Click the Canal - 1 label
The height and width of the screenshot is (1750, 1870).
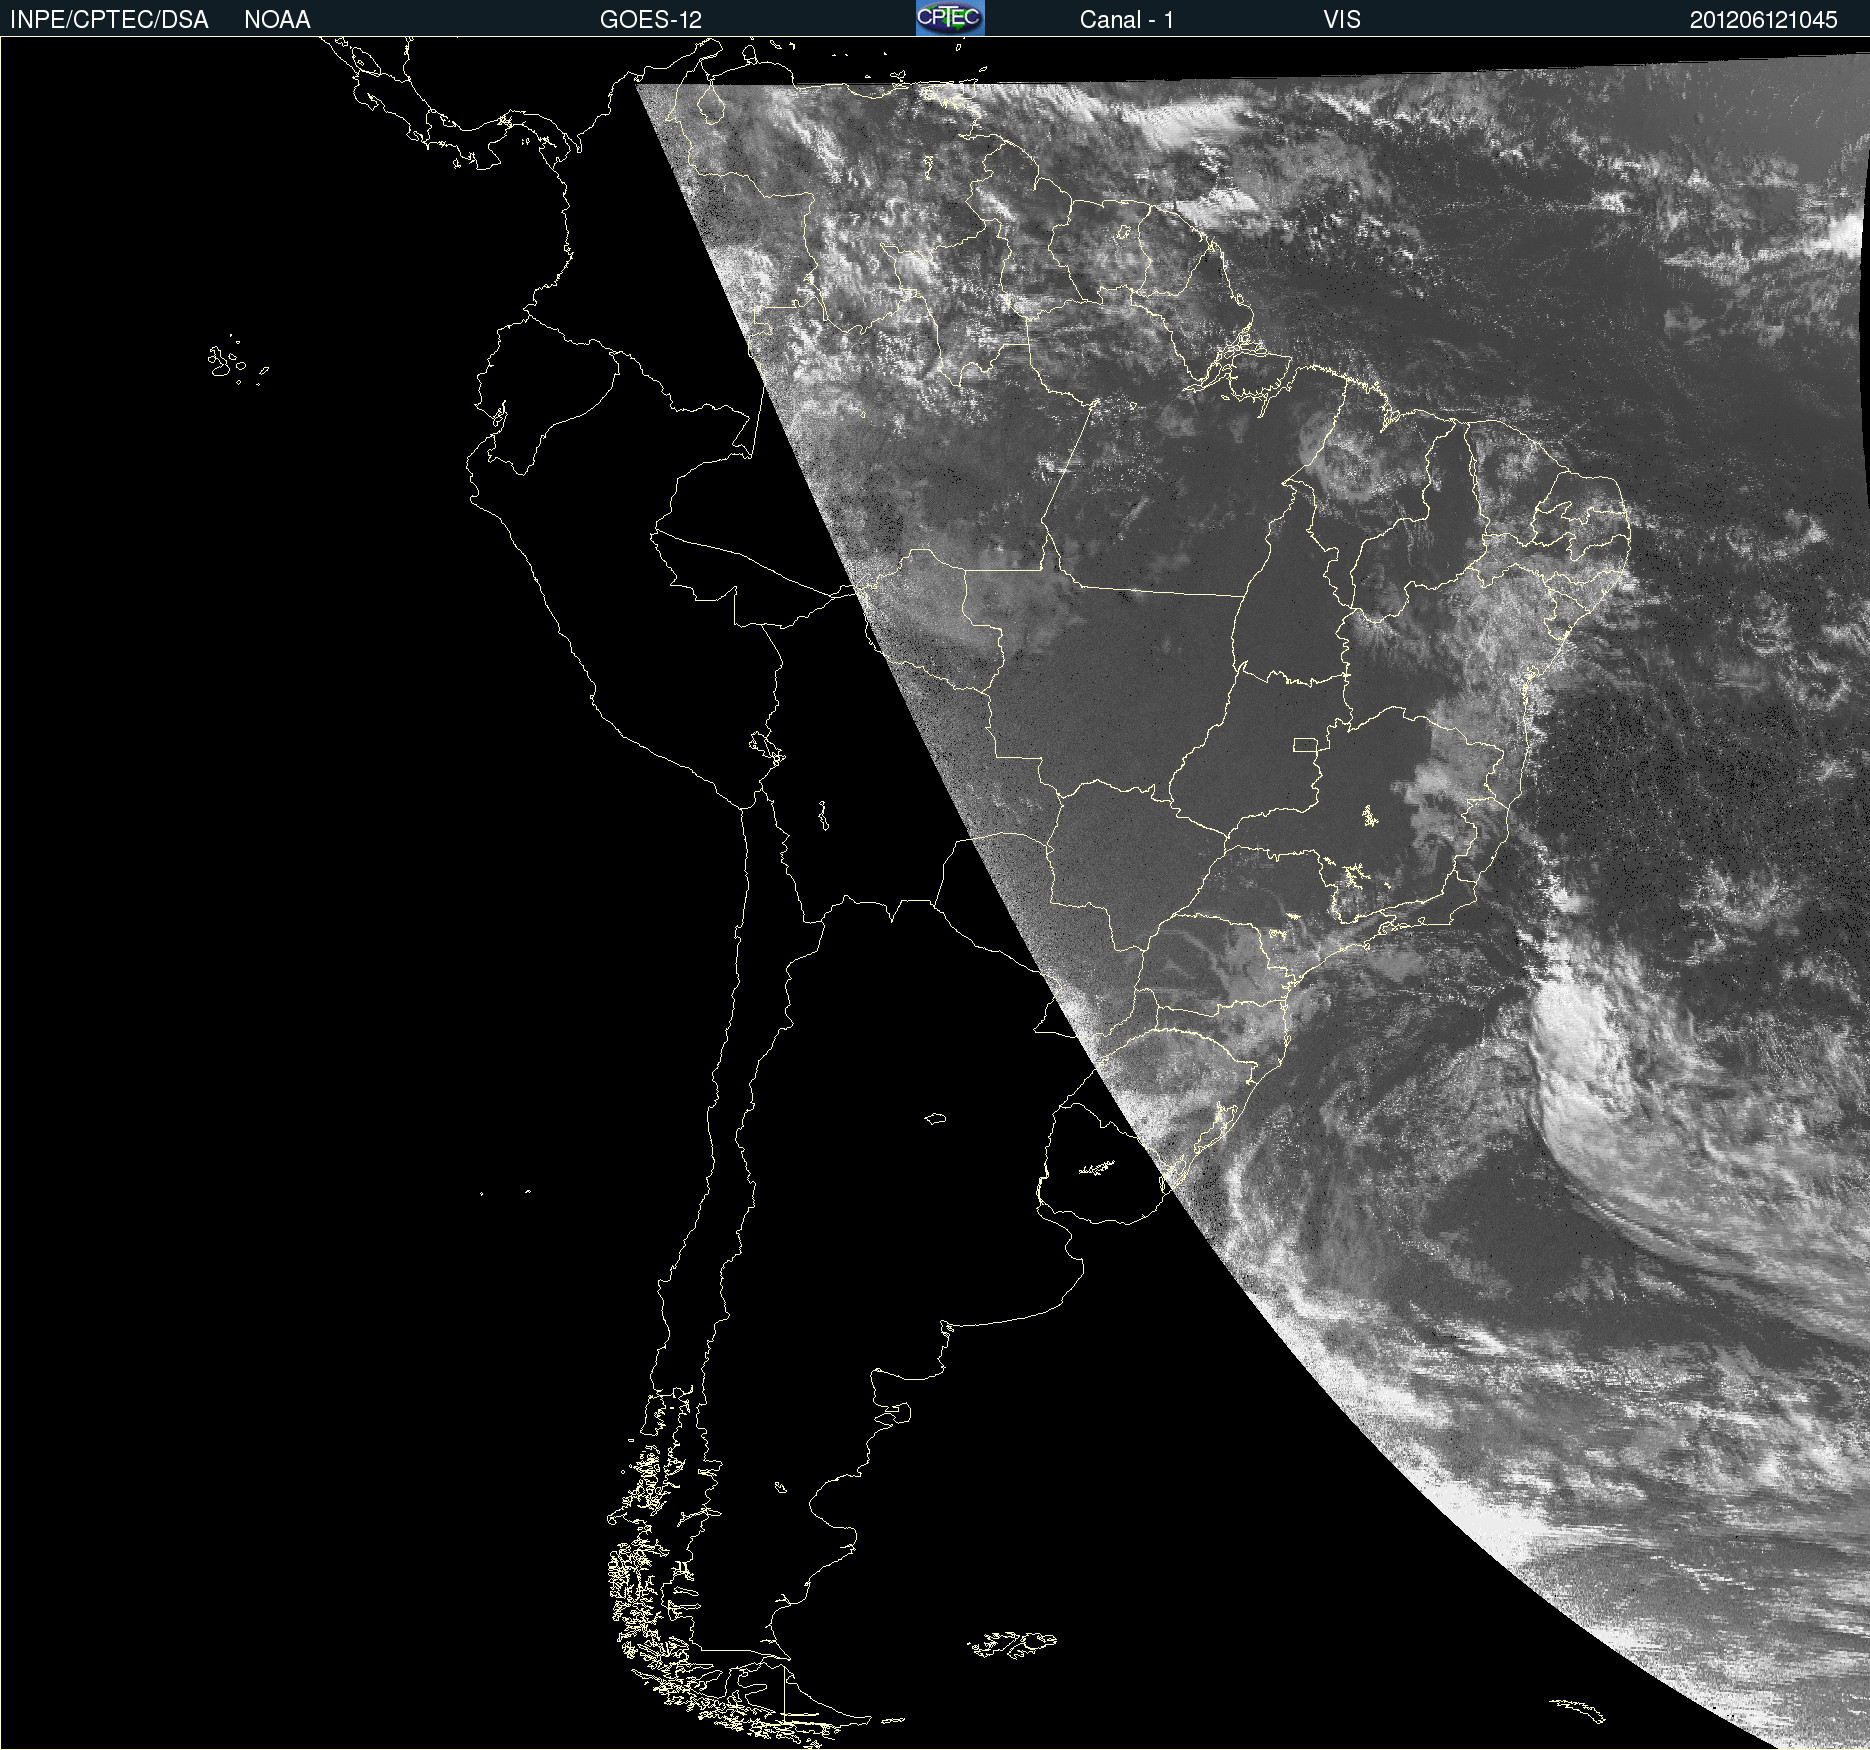tap(1126, 20)
